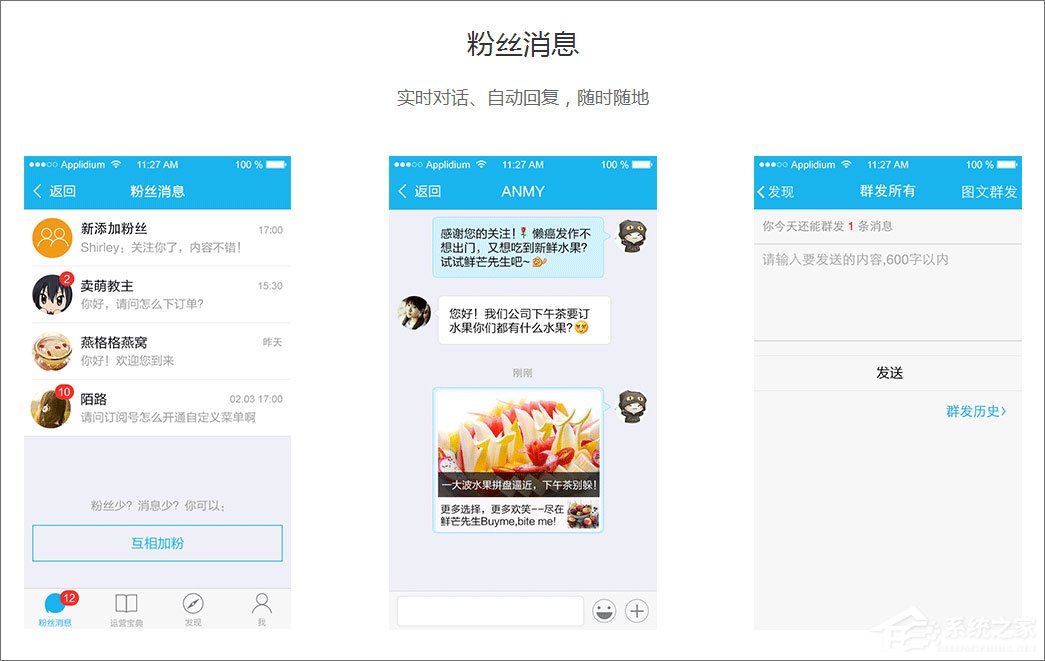Focus the chat message input box
This screenshot has width=1045, height=661.
coord(491,610)
